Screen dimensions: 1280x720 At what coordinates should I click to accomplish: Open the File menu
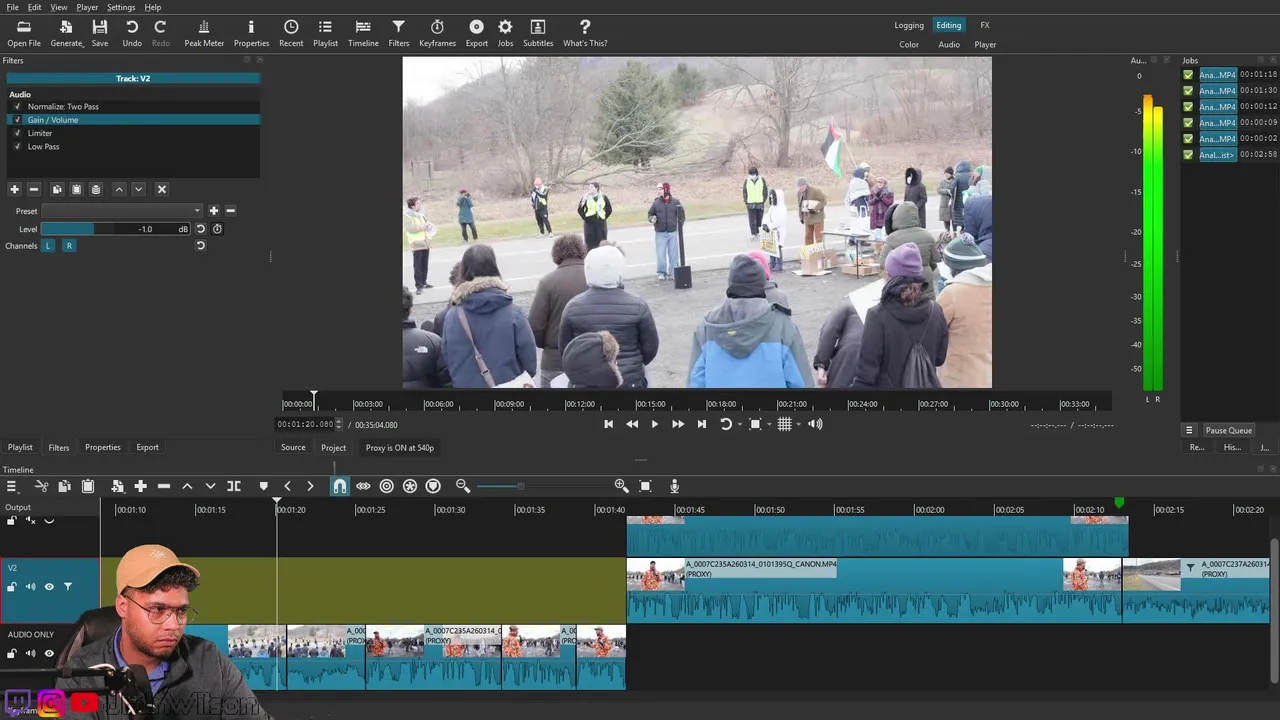tap(12, 7)
